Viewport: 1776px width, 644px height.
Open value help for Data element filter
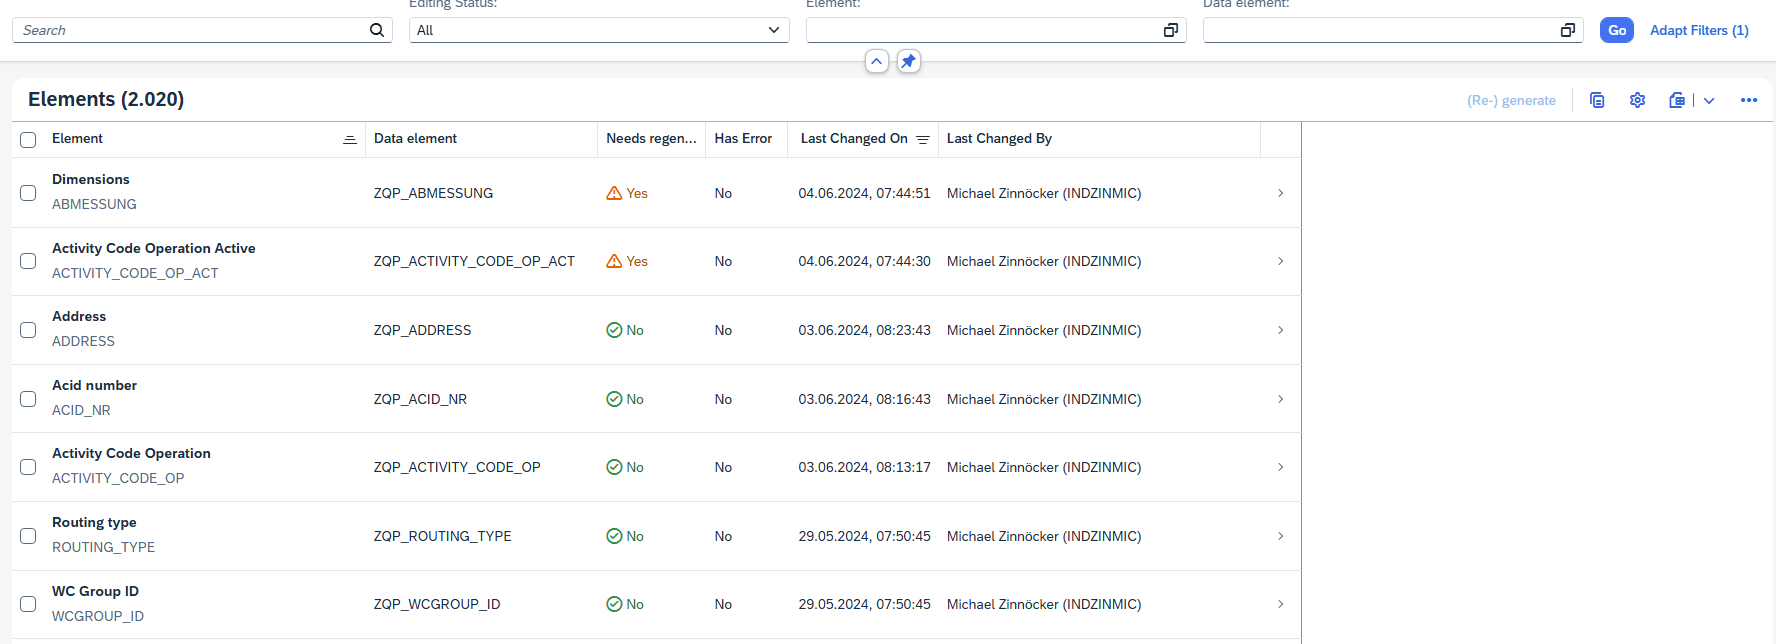point(1567,30)
